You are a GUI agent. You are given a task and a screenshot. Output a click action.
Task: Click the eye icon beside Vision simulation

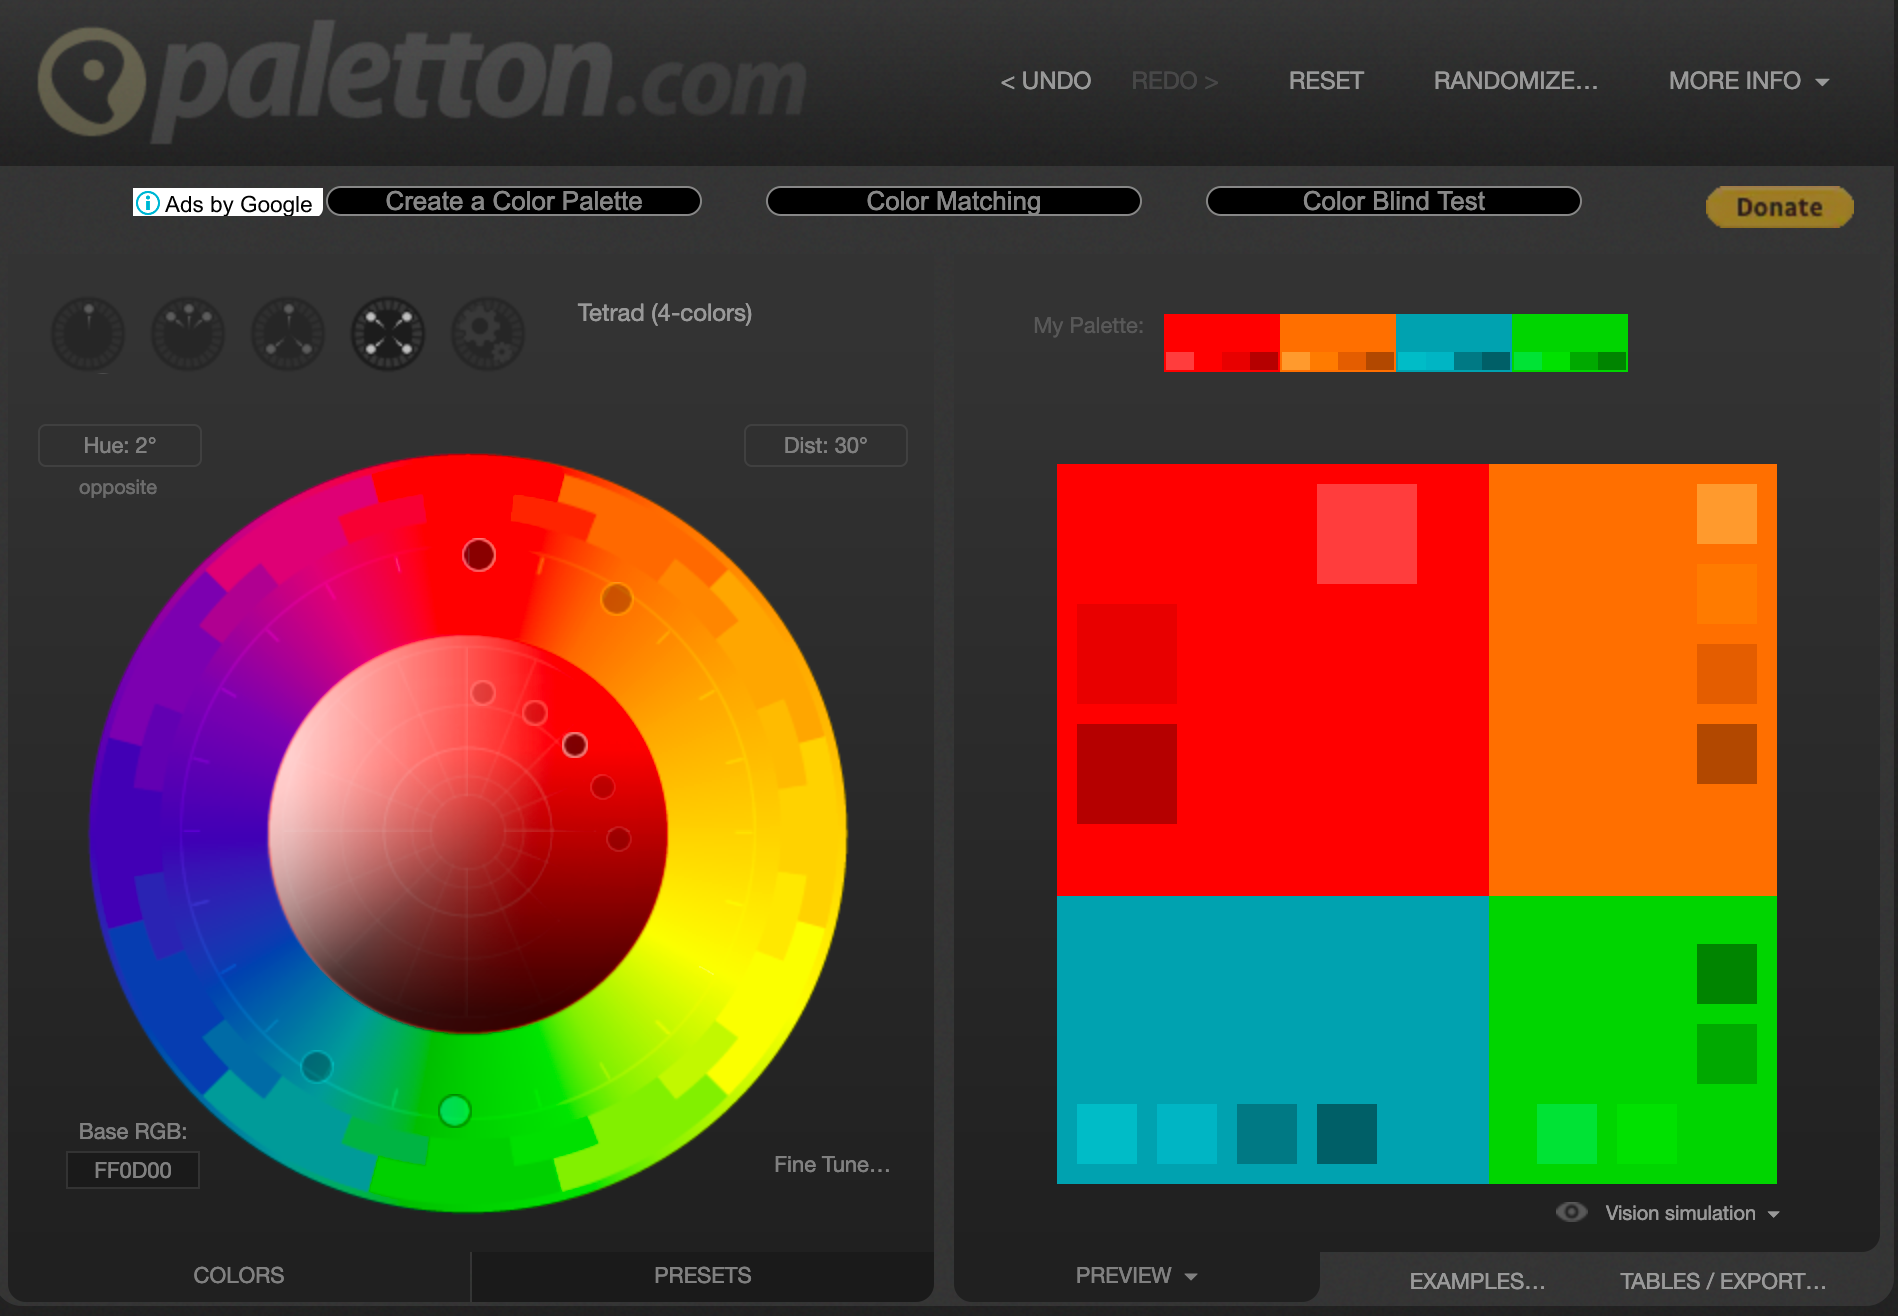click(x=1572, y=1212)
